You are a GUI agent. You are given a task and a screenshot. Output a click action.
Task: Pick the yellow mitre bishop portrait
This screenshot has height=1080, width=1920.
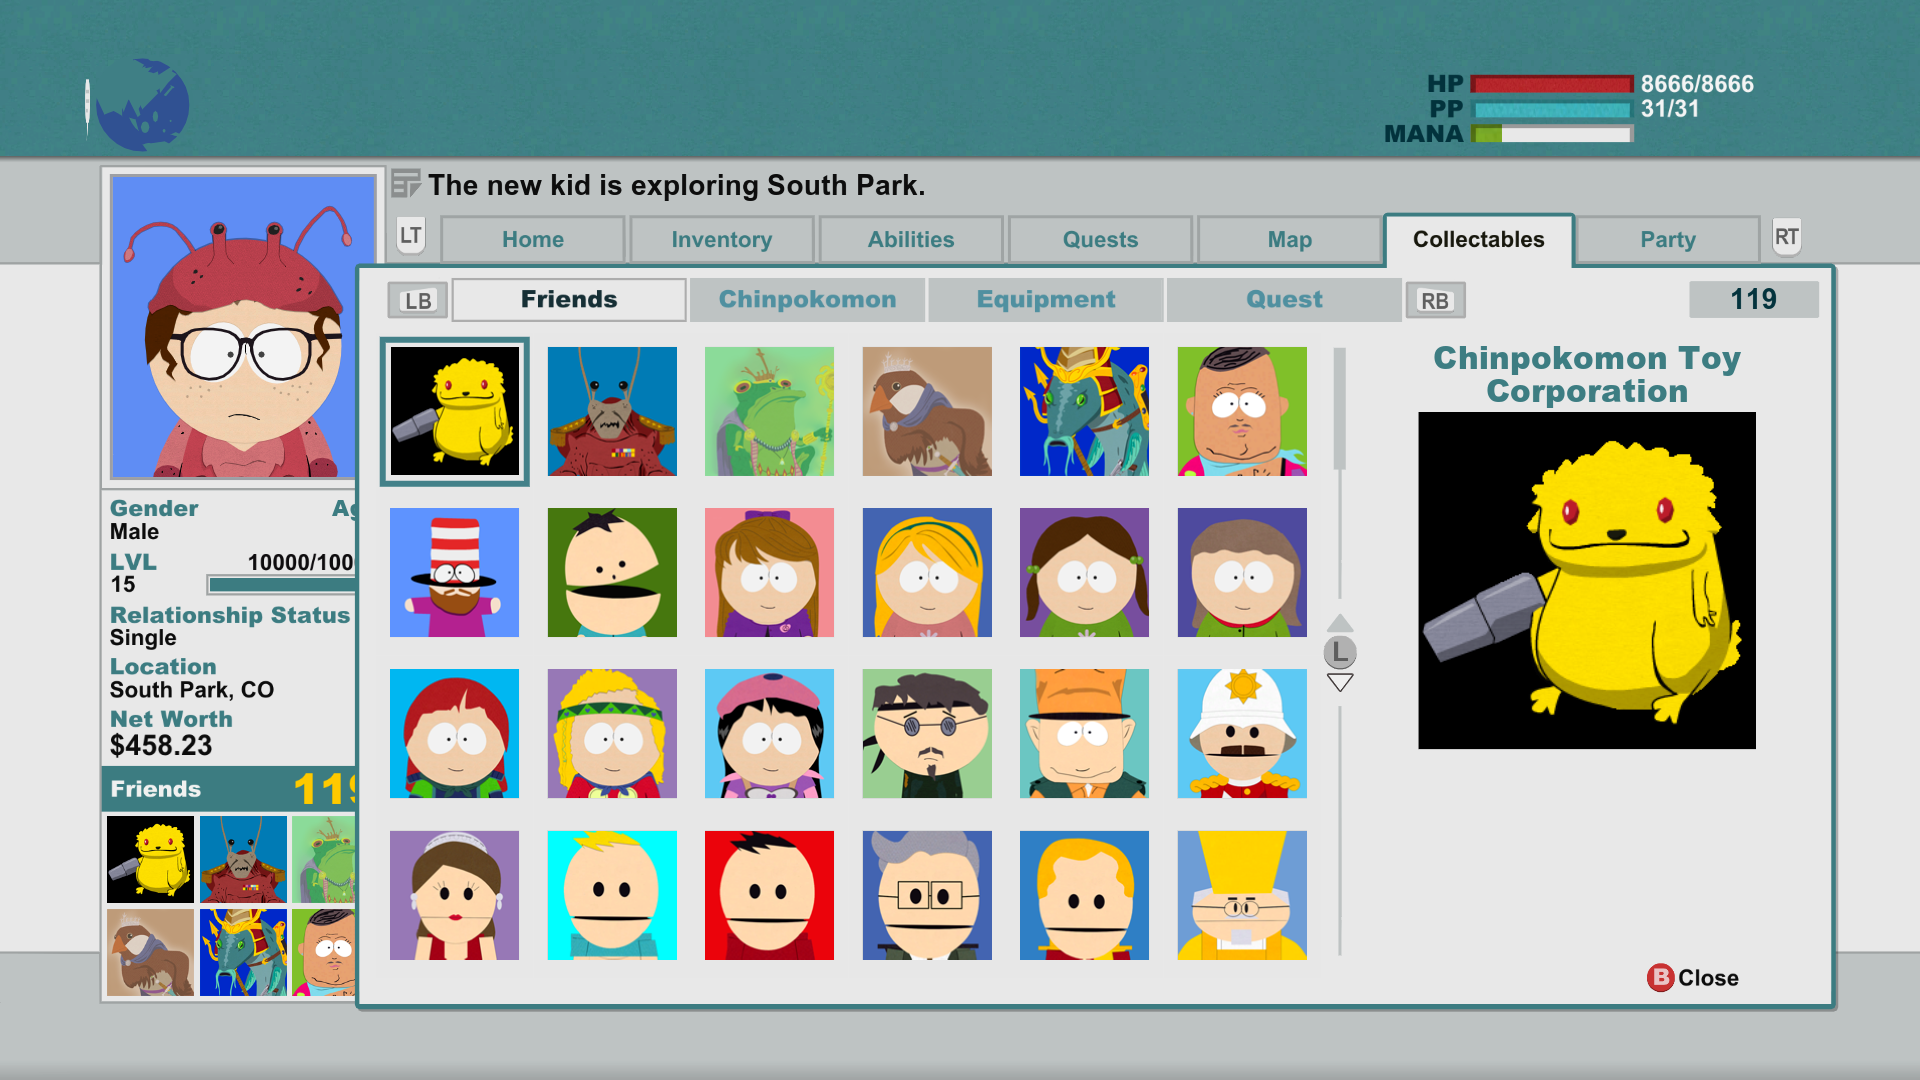[x=1242, y=895]
